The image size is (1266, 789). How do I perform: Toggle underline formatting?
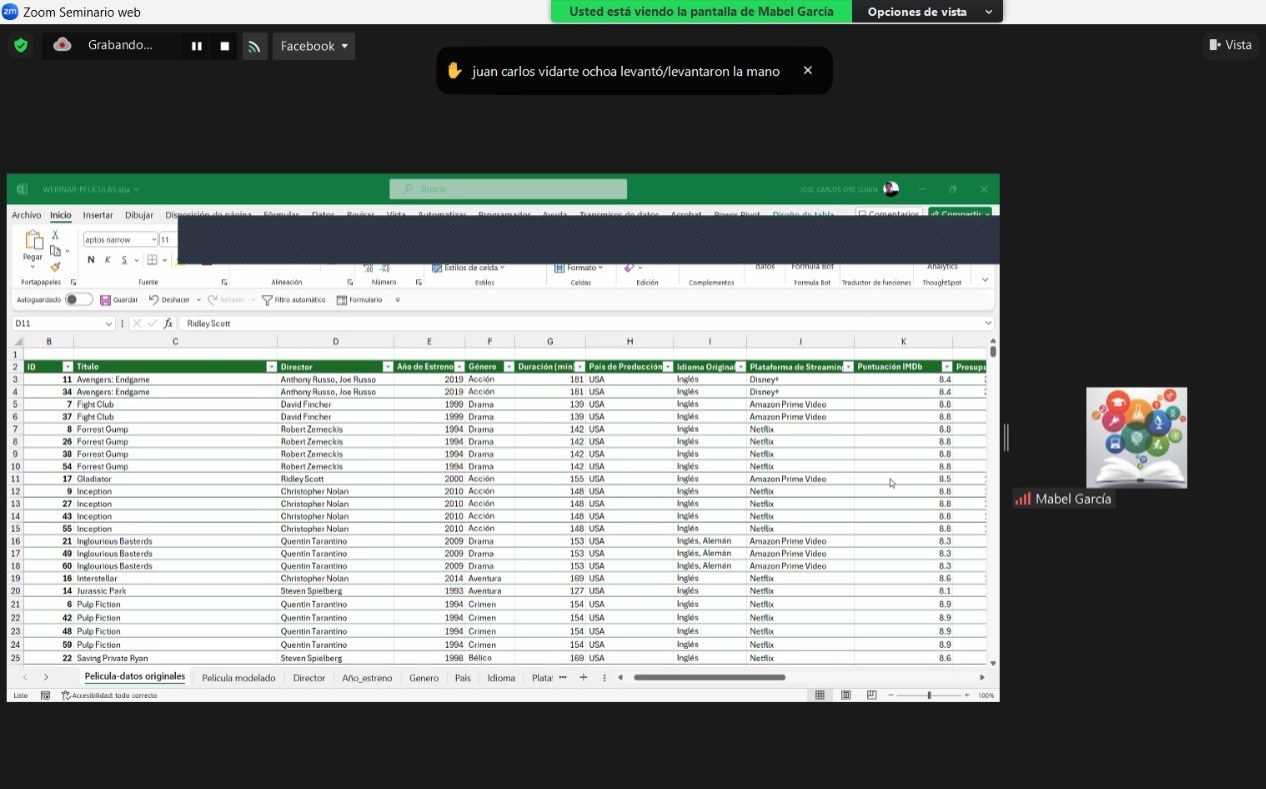tap(124, 260)
